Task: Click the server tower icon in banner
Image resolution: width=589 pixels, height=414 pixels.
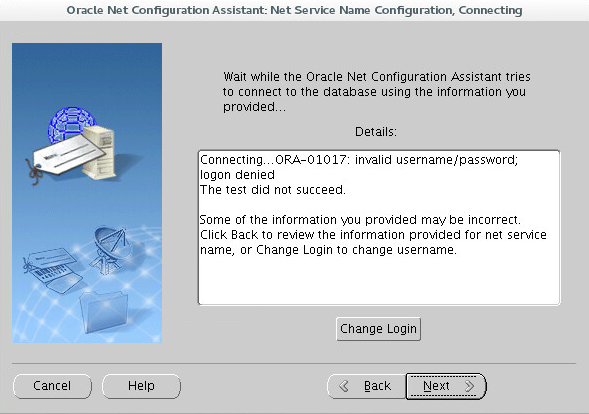Action: (98, 152)
